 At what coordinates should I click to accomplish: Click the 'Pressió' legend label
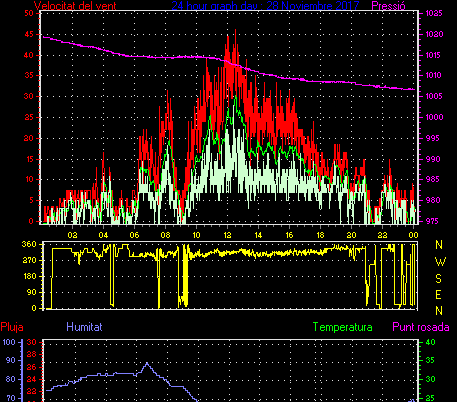[x=388, y=6]
